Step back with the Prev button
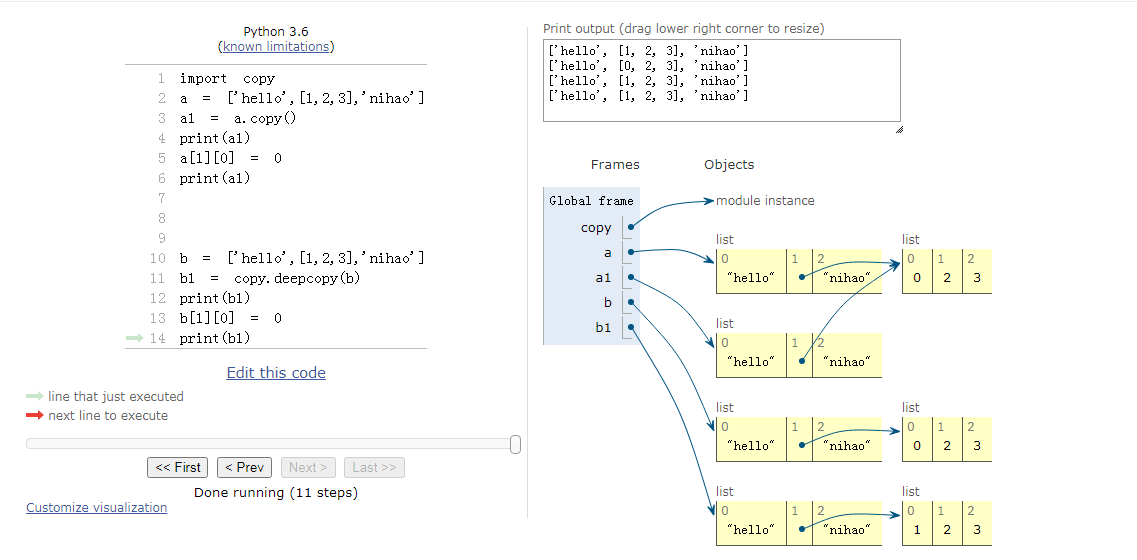 click(244, 467)
